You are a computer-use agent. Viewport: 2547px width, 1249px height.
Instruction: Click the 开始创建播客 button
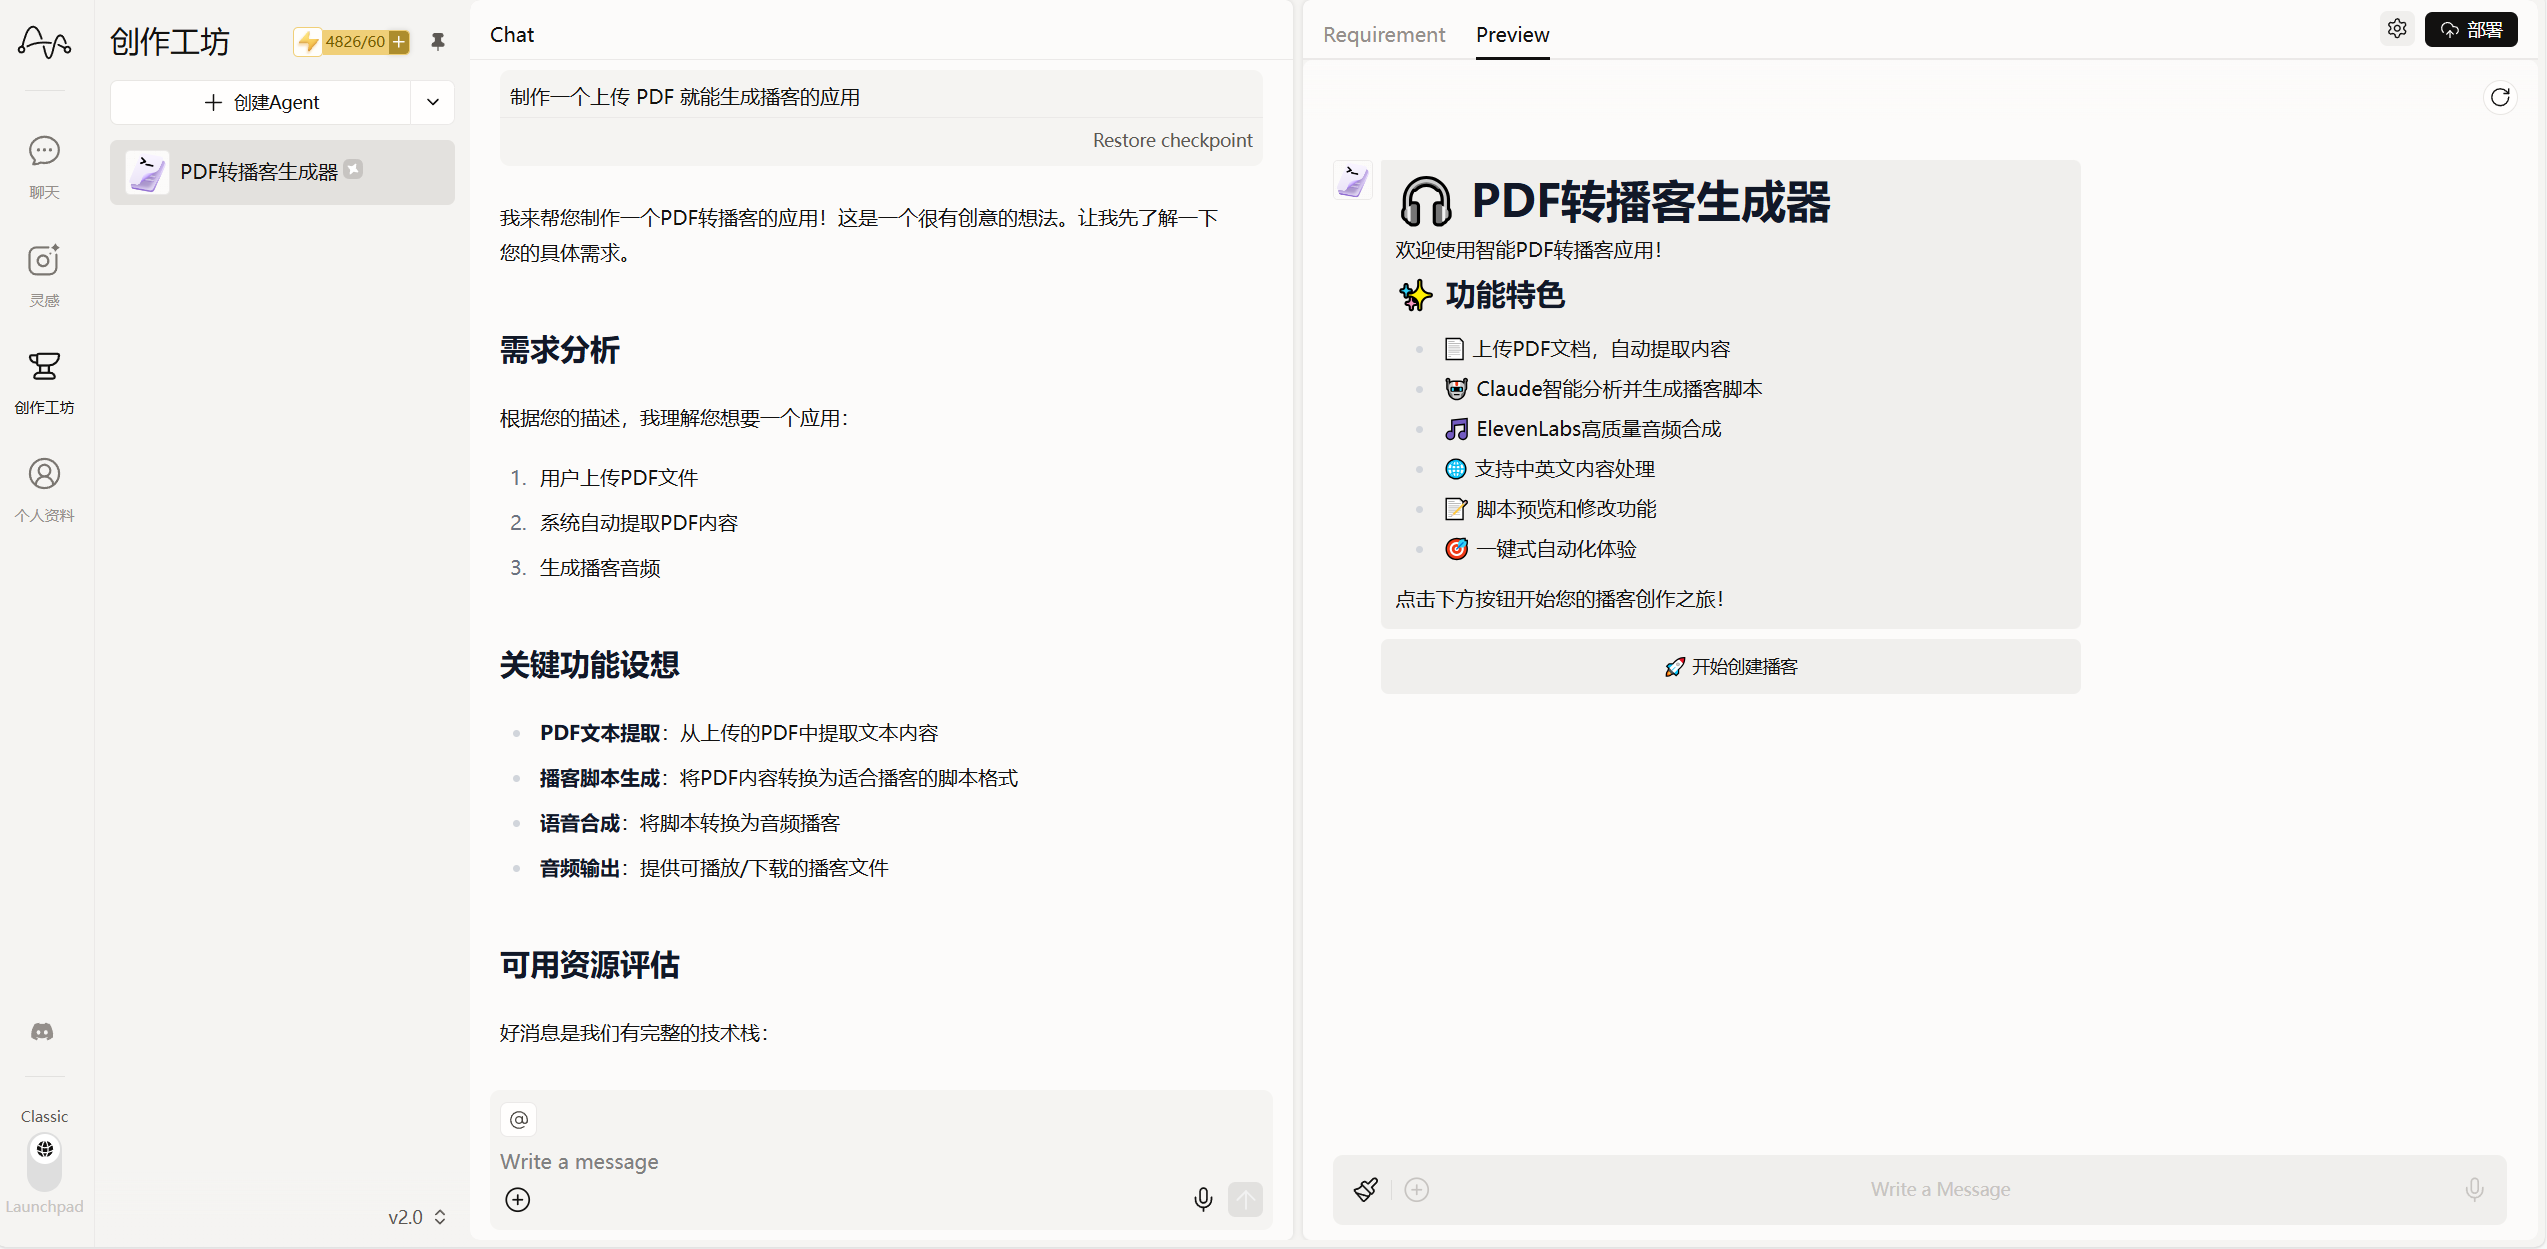point(1730,667)
